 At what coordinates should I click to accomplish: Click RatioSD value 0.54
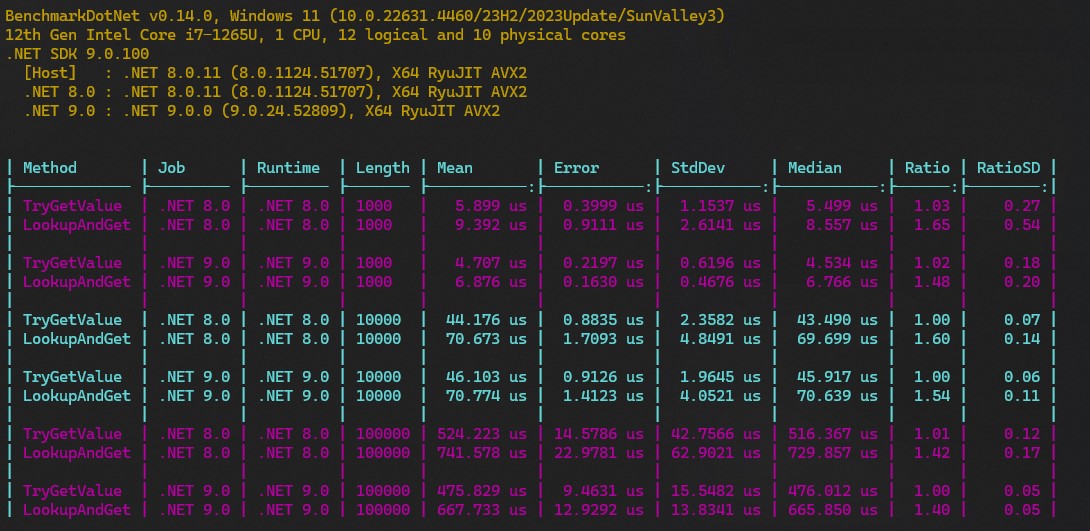point(1023,224)
